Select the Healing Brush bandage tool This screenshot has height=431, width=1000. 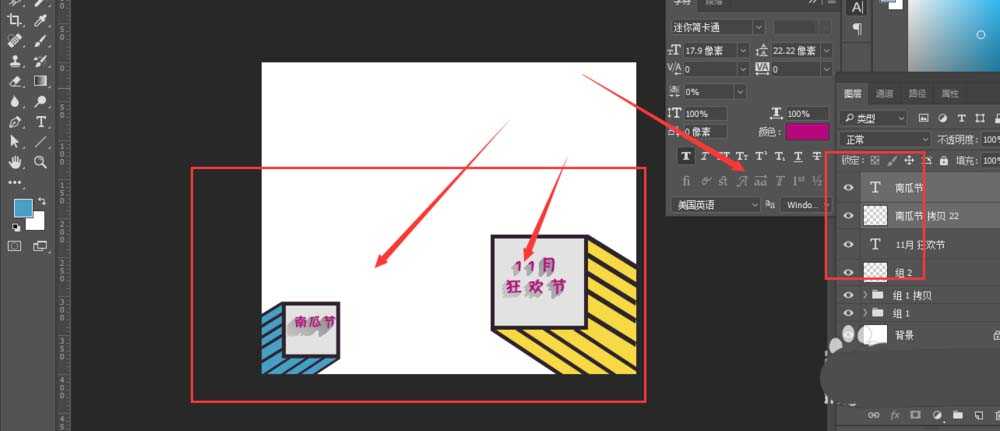click(x=15, y=41)
